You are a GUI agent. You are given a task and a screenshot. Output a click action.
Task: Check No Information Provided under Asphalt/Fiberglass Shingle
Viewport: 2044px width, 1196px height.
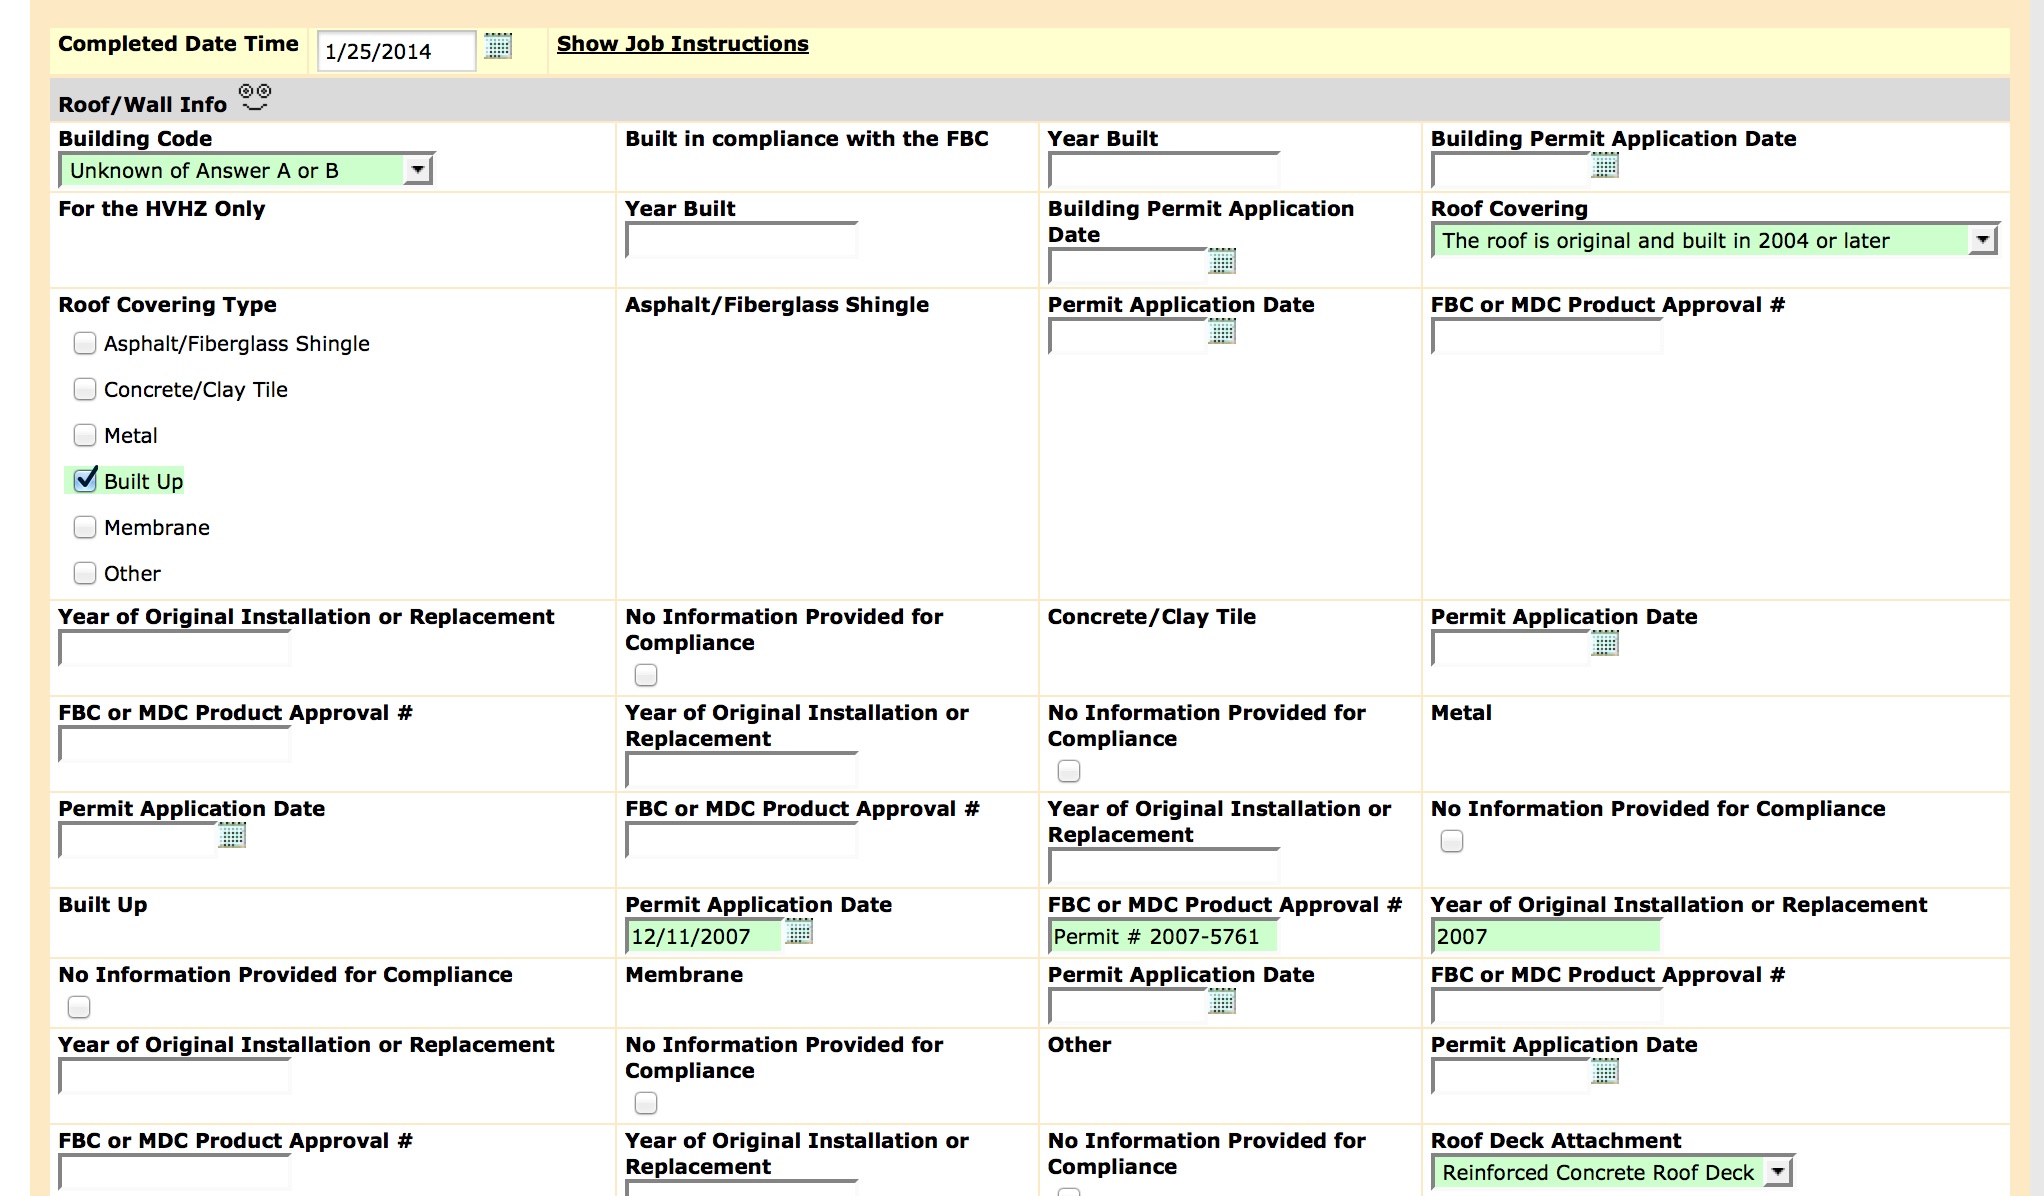point(646,676)
